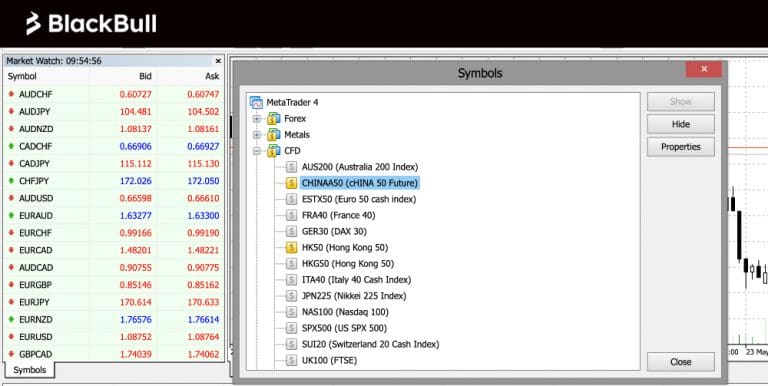Select CHINAA50 (cHINA 50 Future) row
Viewport: 768px width, 386px height.
tap(360, 183)
